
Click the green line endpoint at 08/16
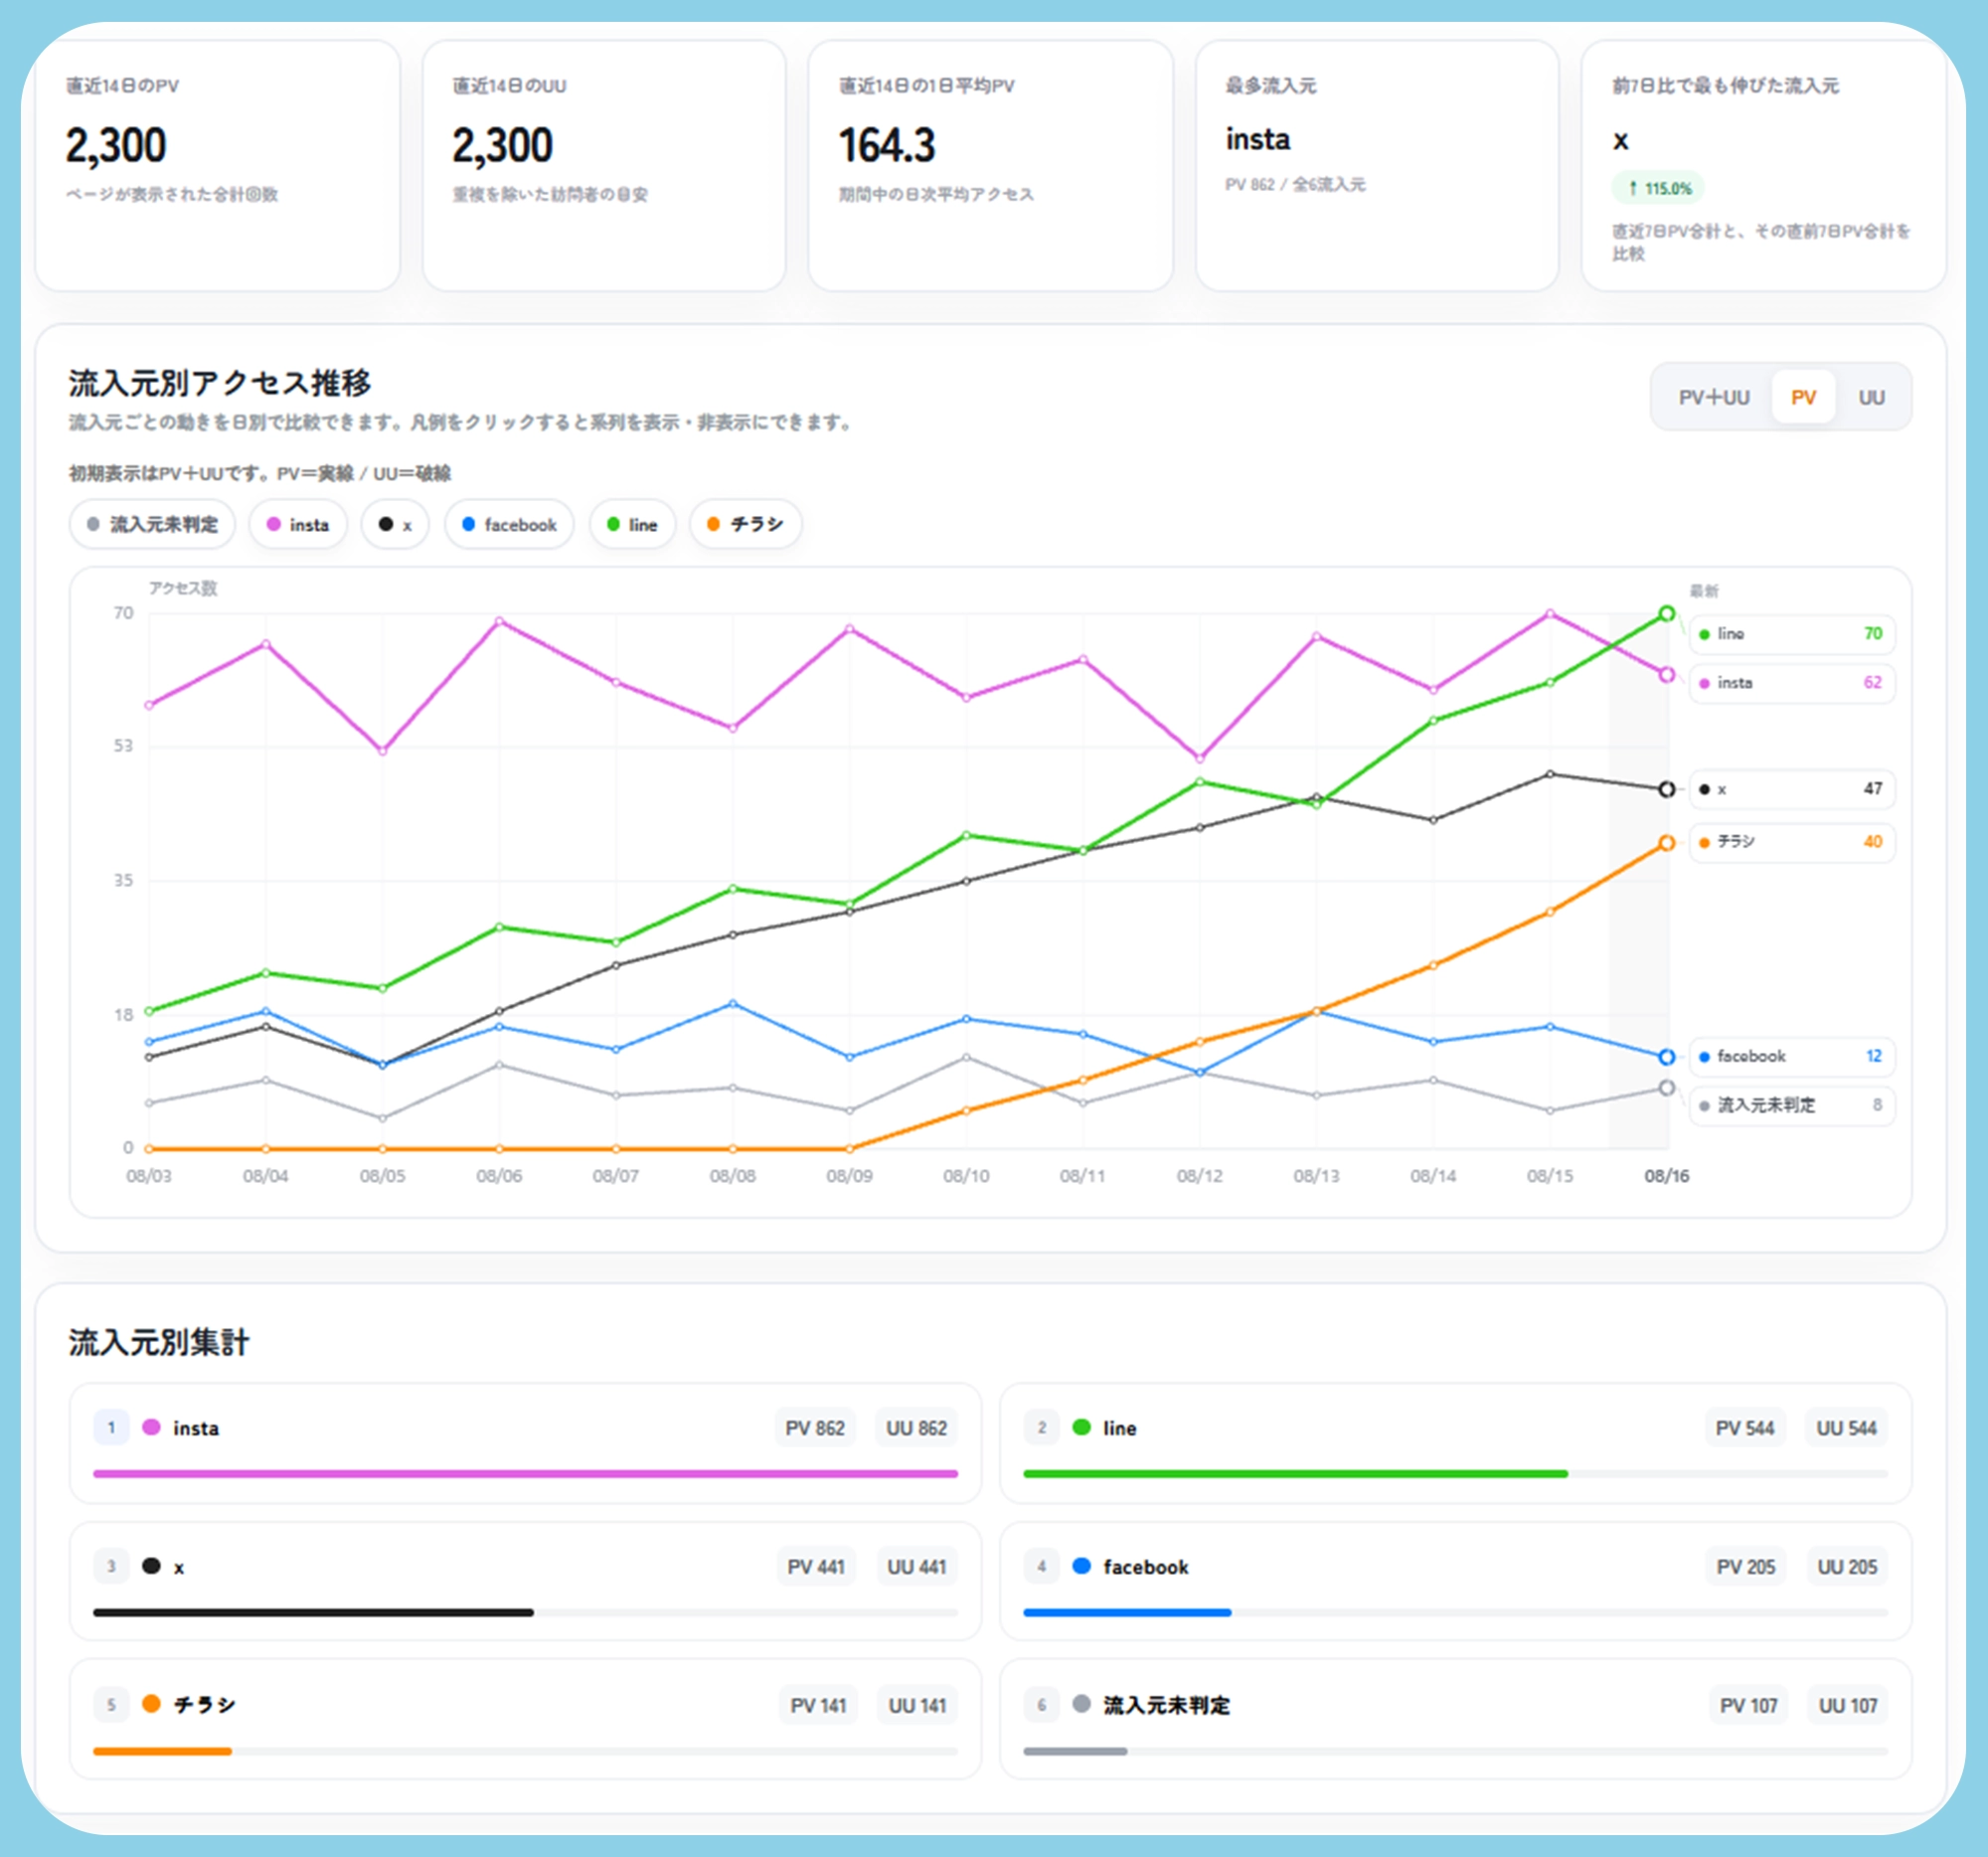[1666, 614]
